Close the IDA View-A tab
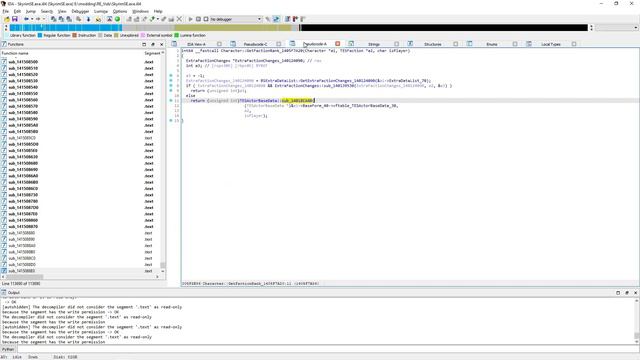The image size is (640, 360). click(219, 44)
